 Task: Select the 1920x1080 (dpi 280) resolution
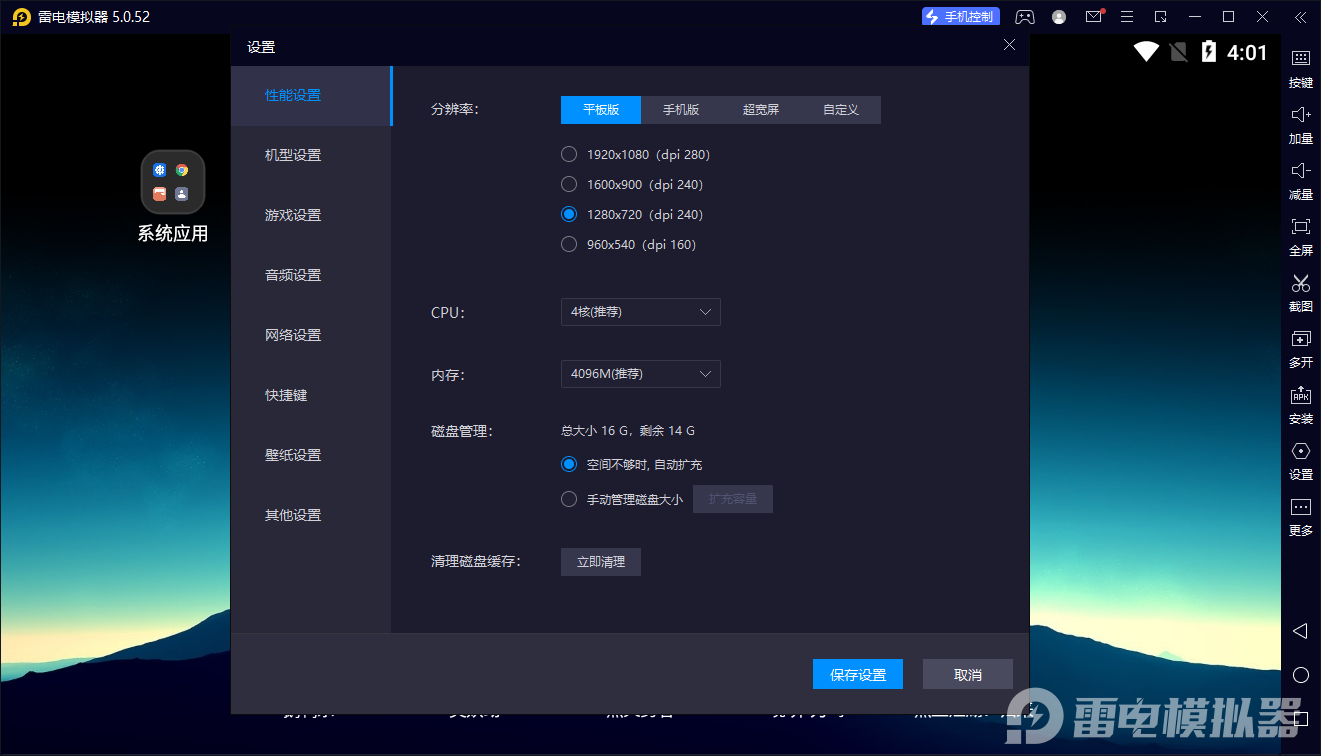click(569, 154)
